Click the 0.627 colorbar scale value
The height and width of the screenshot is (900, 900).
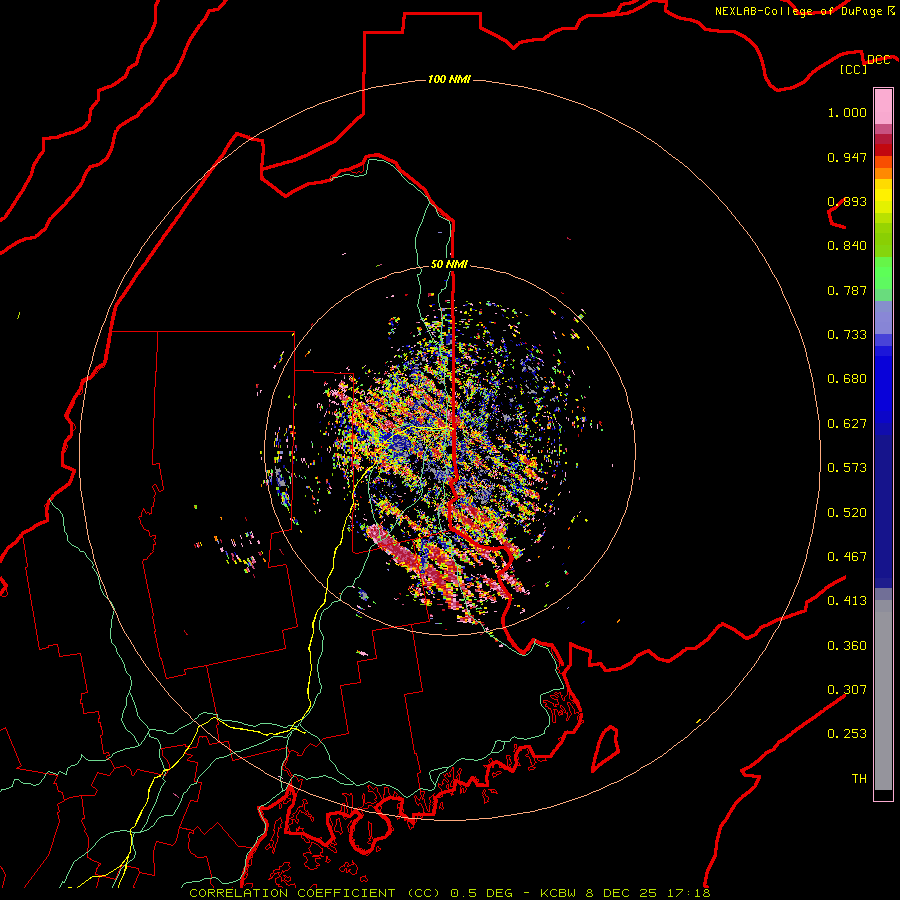[x=847, y=424]
